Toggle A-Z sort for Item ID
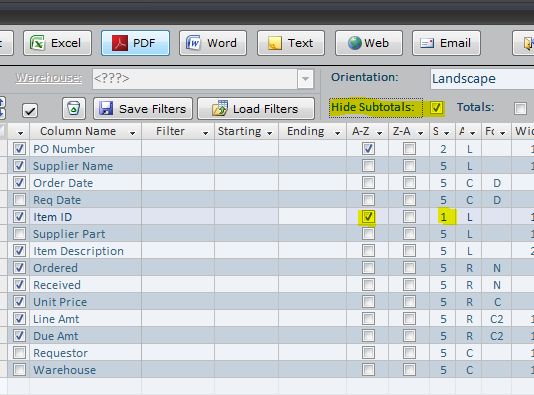The image size is (534, 395). (368, 217)
